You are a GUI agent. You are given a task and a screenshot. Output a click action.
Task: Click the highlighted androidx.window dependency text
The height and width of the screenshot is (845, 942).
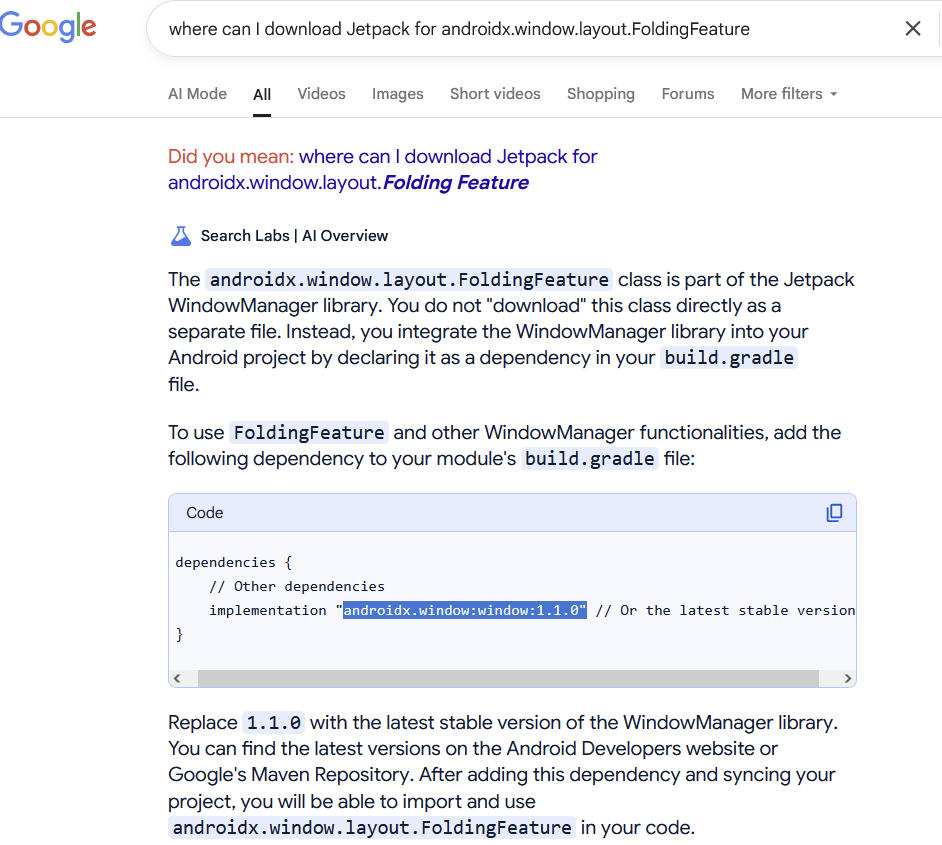pyautogui.click(x=464, y=610)
